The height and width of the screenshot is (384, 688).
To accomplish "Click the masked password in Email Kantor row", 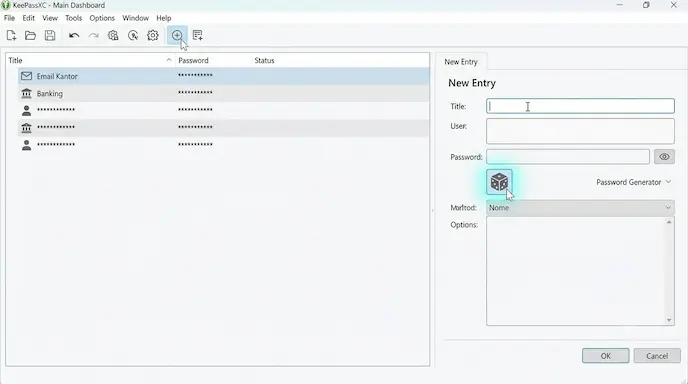I will click(195, 75).
